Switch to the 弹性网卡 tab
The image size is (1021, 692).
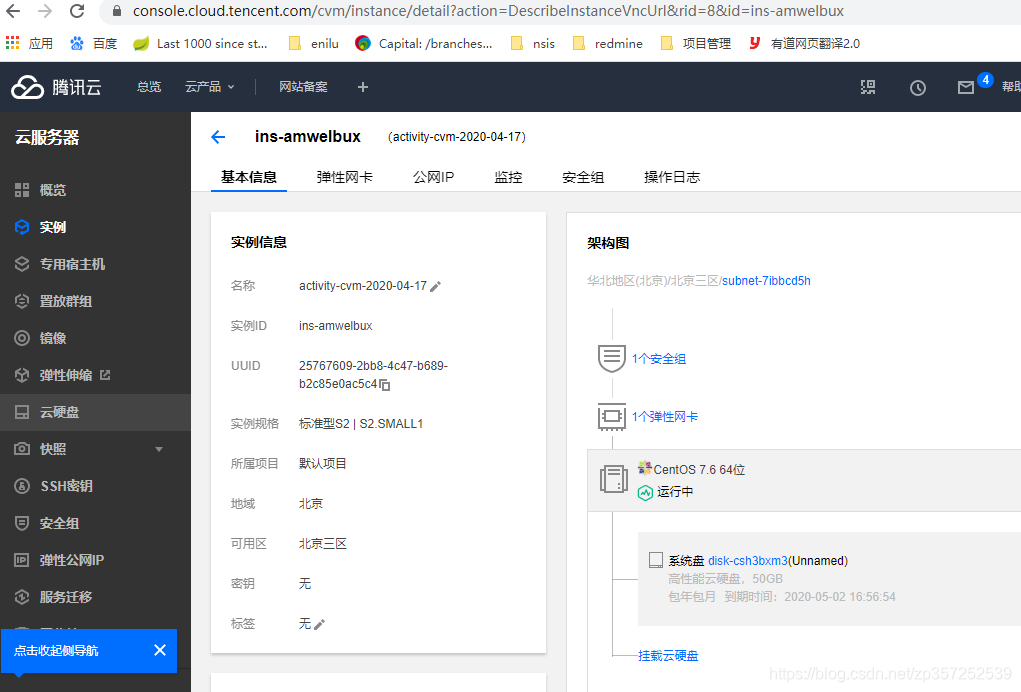(344, 177)
